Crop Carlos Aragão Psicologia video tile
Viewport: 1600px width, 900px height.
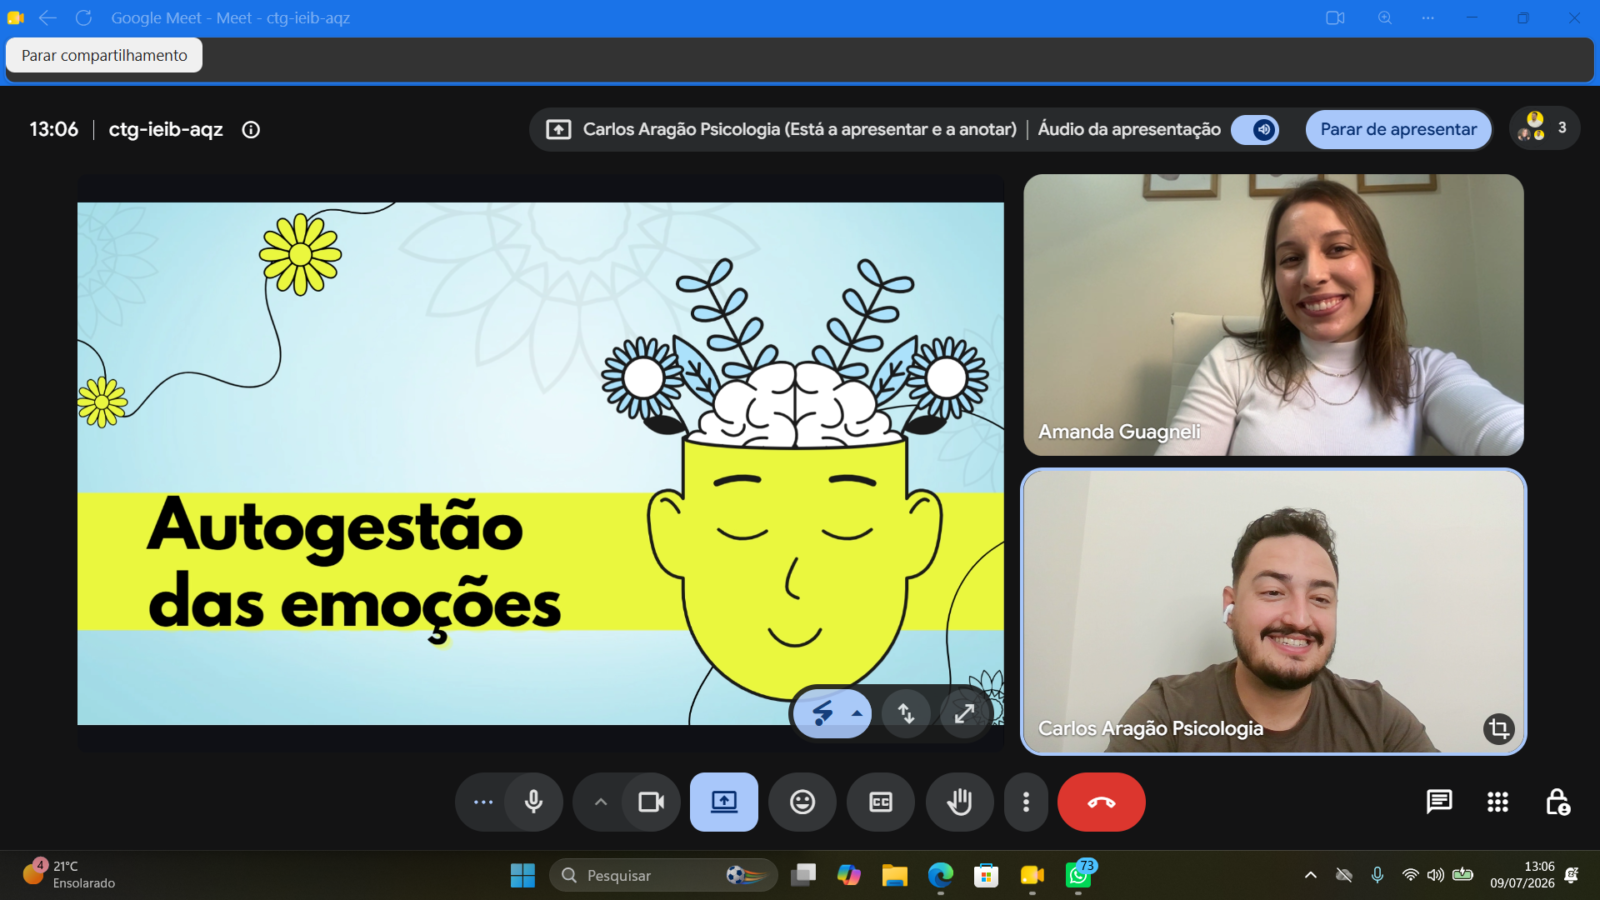click(x=1498, y=728)
